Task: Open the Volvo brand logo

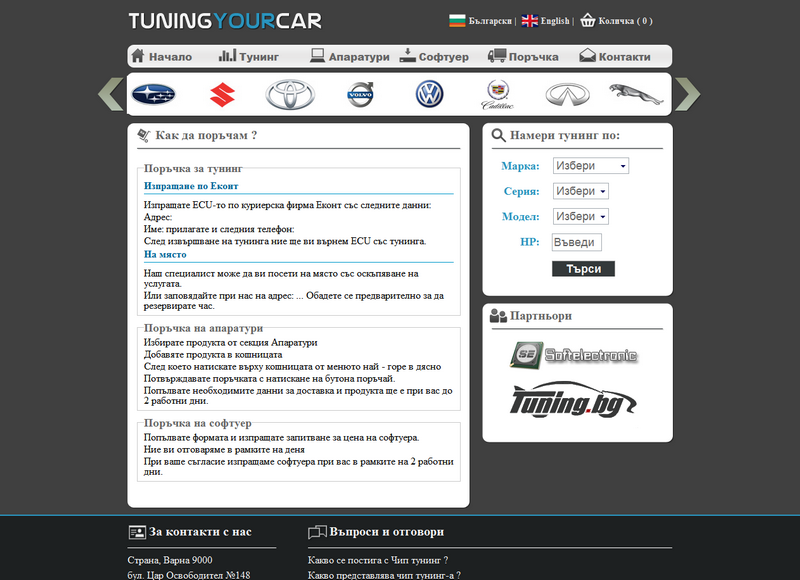Action: [360, 94]
